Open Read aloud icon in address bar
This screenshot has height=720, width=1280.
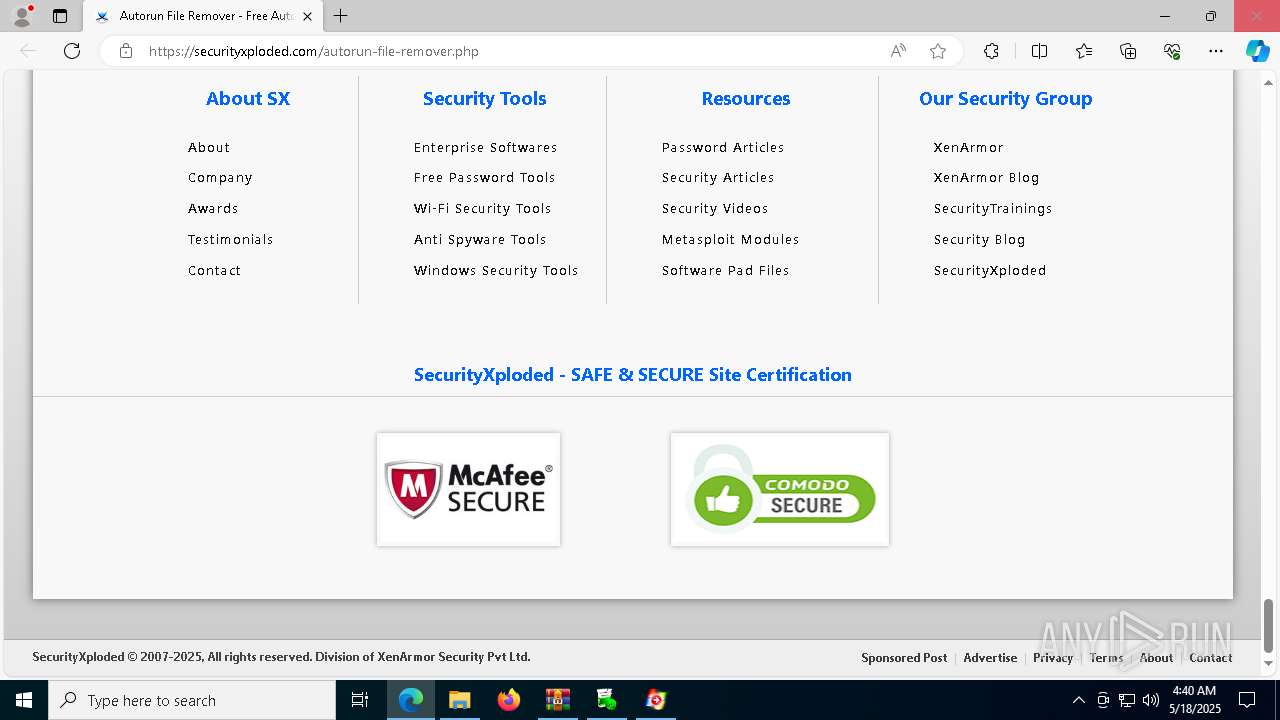tap(898, 51)
